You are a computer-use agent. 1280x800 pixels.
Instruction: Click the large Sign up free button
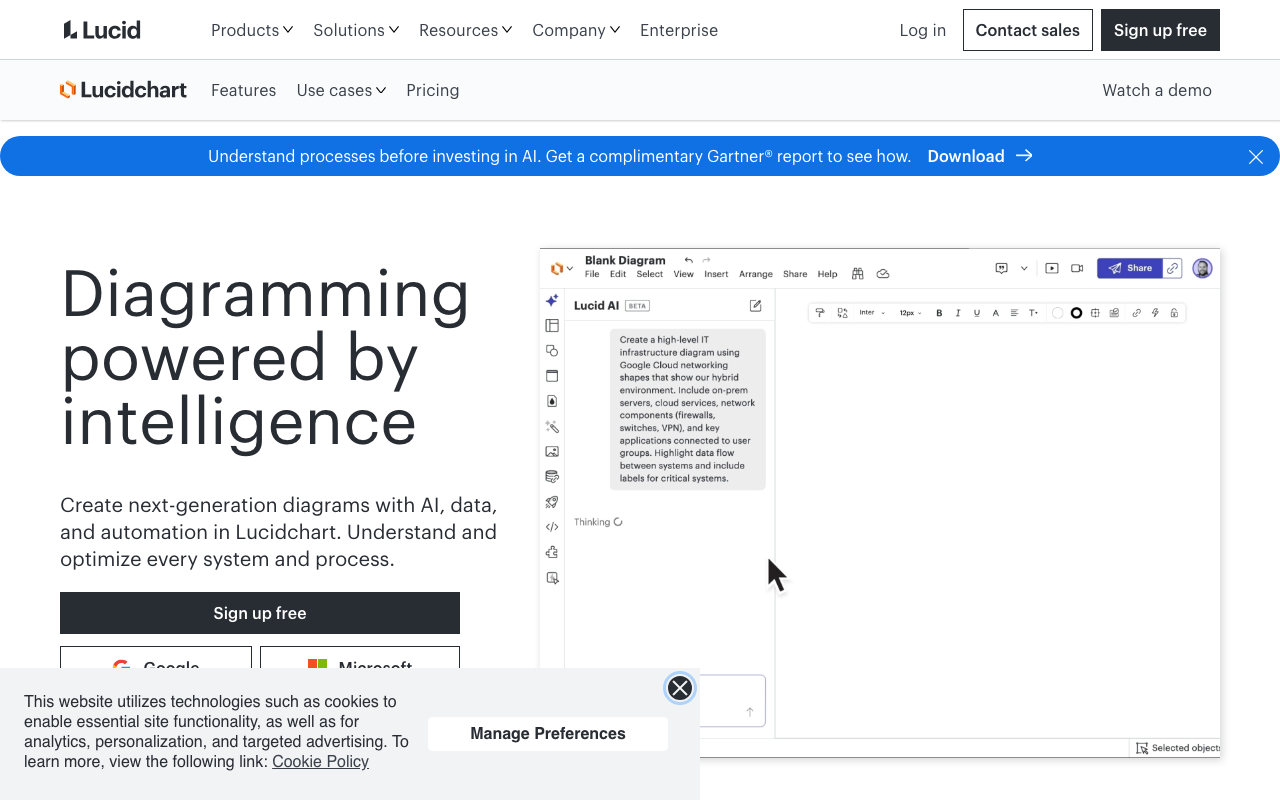click(260, 613)
